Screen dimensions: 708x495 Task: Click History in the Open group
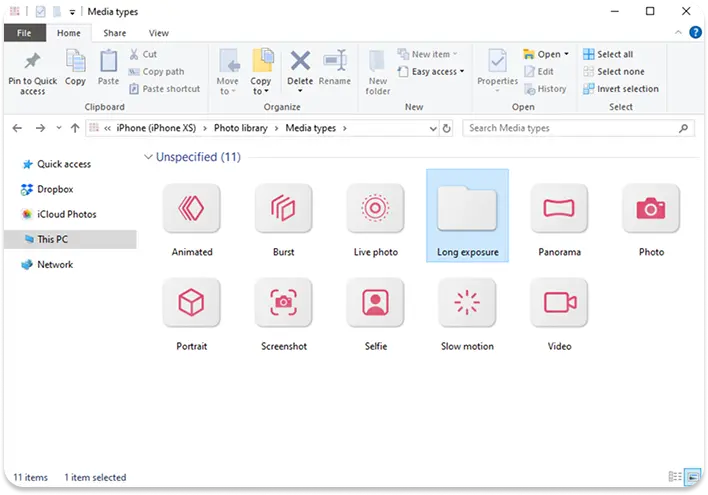(545, 89)
